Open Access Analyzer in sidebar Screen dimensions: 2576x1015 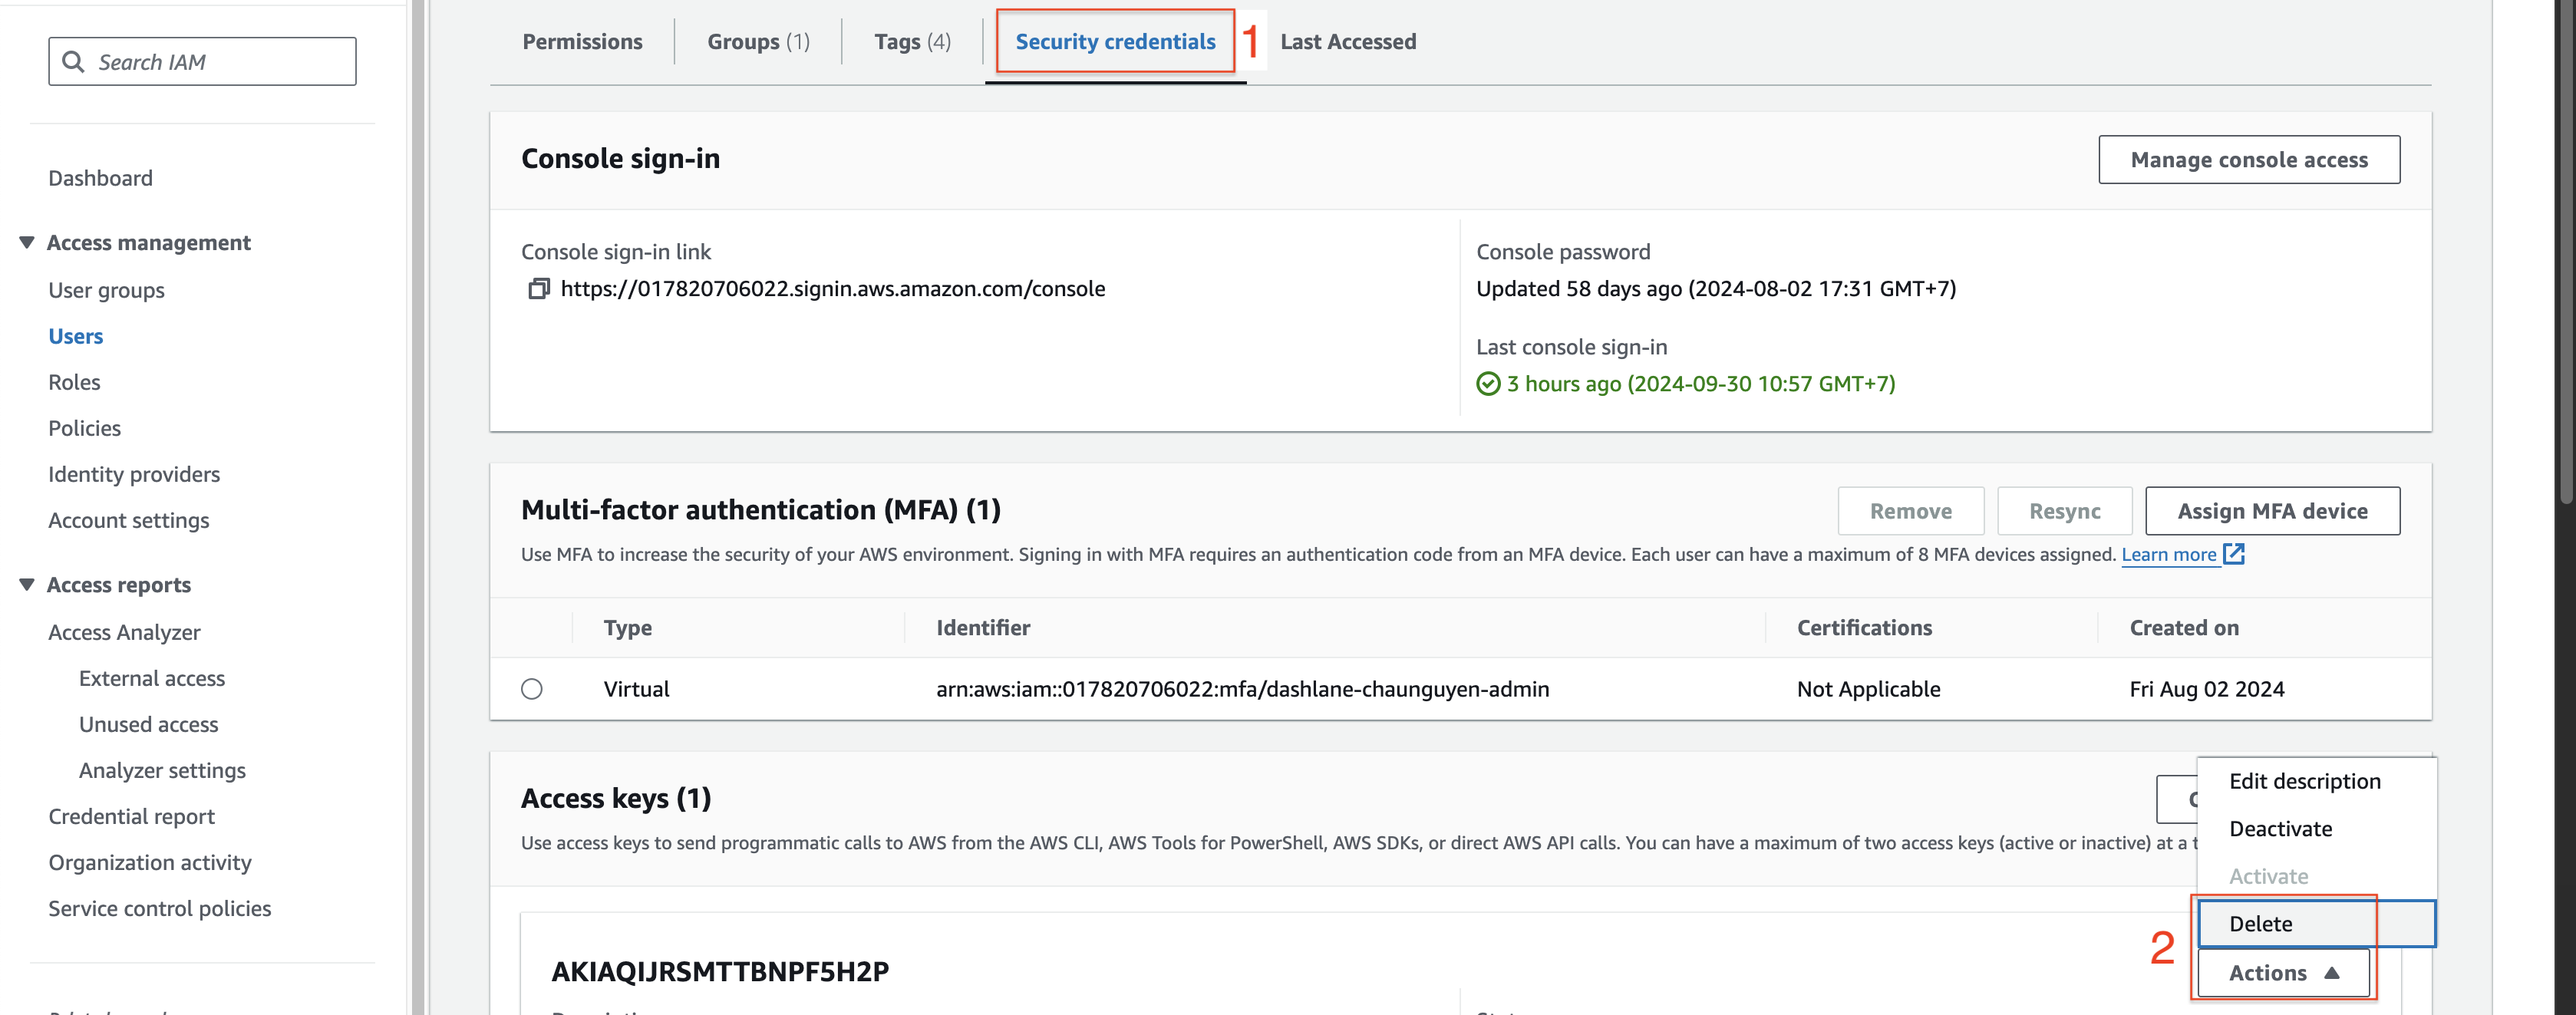click(124, 632)
